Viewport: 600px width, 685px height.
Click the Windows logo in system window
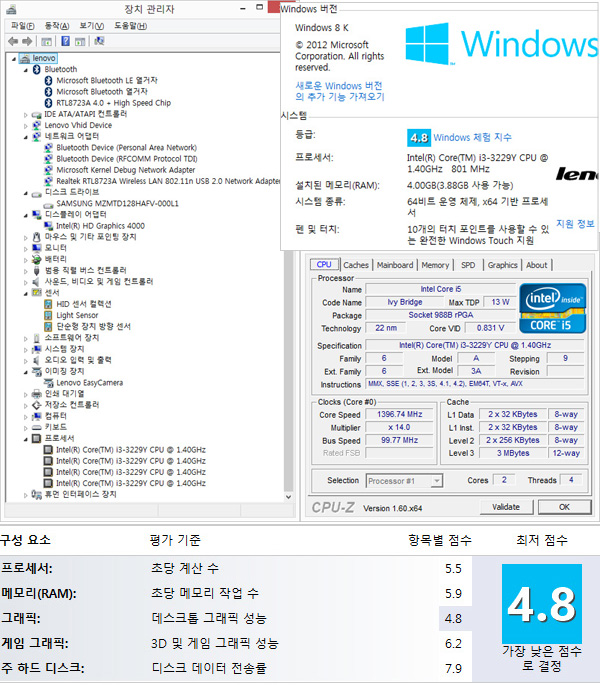[x=427, y=44]
